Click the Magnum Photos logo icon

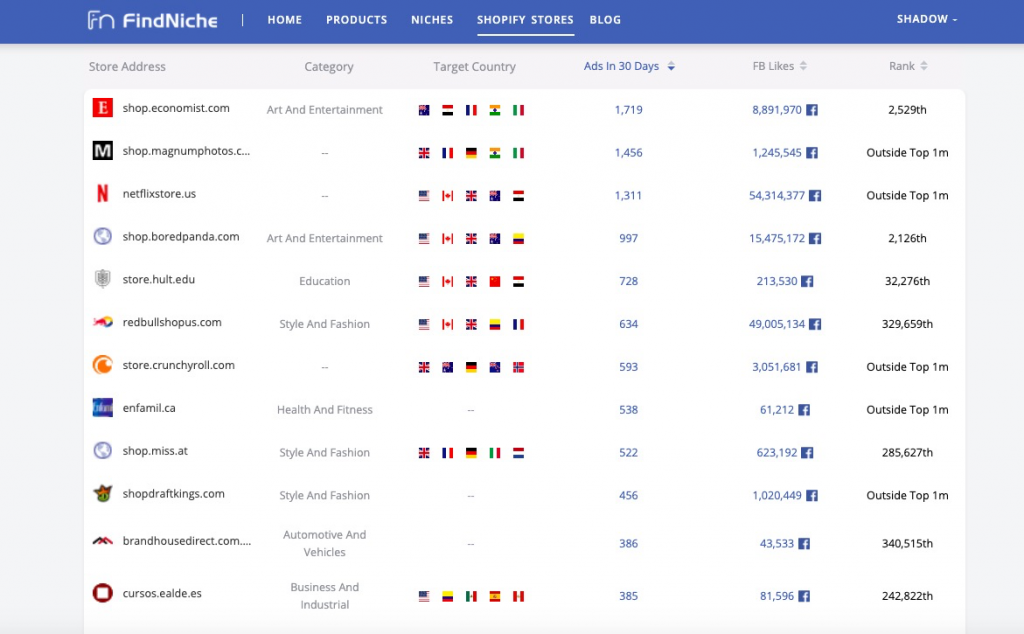pyautogui.click(x=103, y=151)
